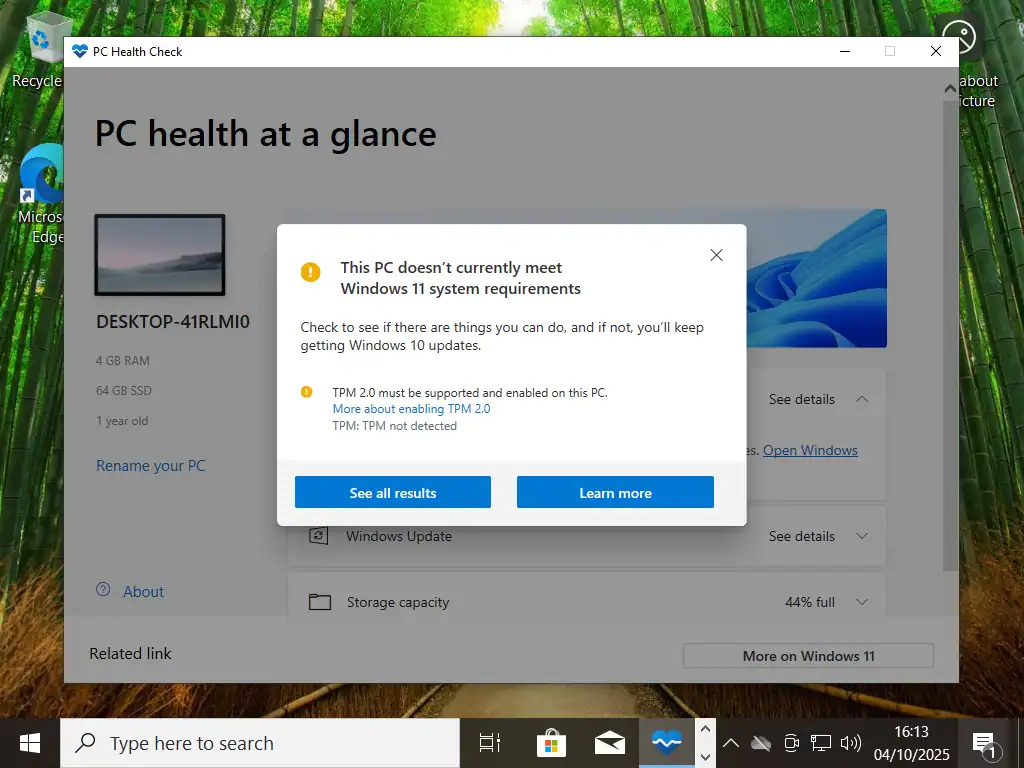Show hidden system tray icons
Image resolution: width=1024 pixels, height=768 pixels.
[731, 743]
